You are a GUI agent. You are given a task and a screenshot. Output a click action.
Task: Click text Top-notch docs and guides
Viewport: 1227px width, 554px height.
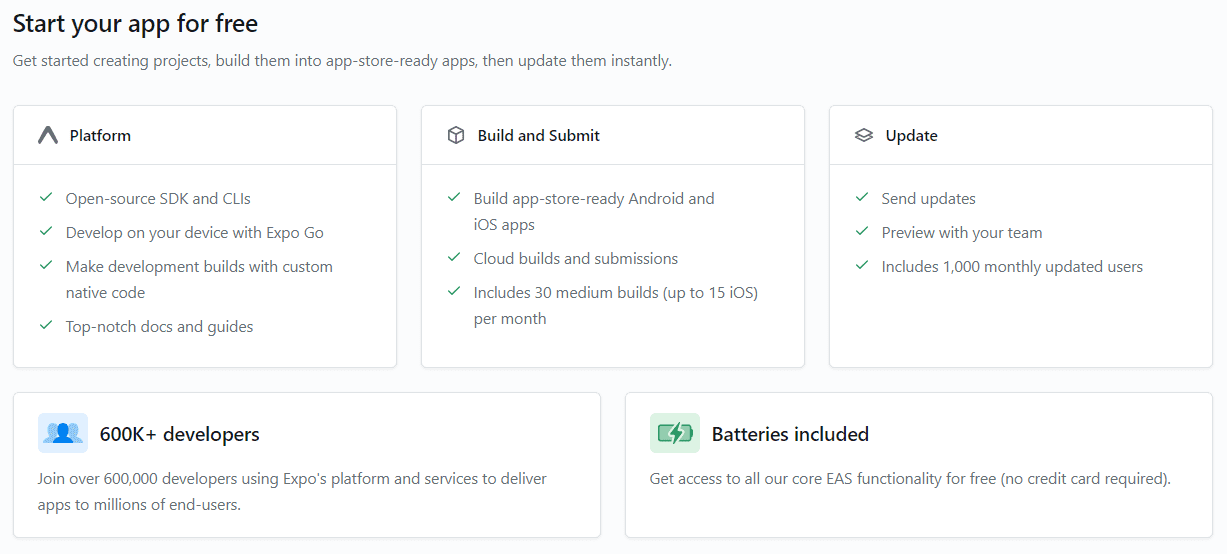160,327
